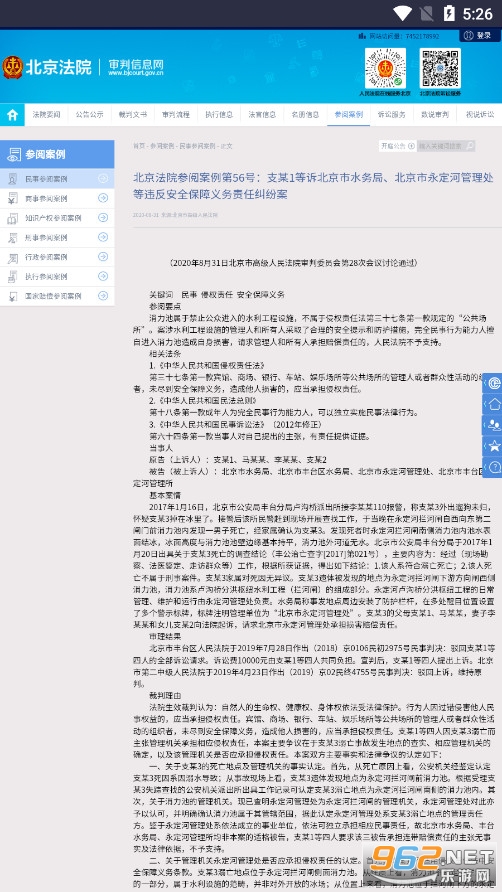The height and width of the screenshot is (892, 502).
Task: Open the 审判流程 menu item
Action: click(x=176, y=114)
